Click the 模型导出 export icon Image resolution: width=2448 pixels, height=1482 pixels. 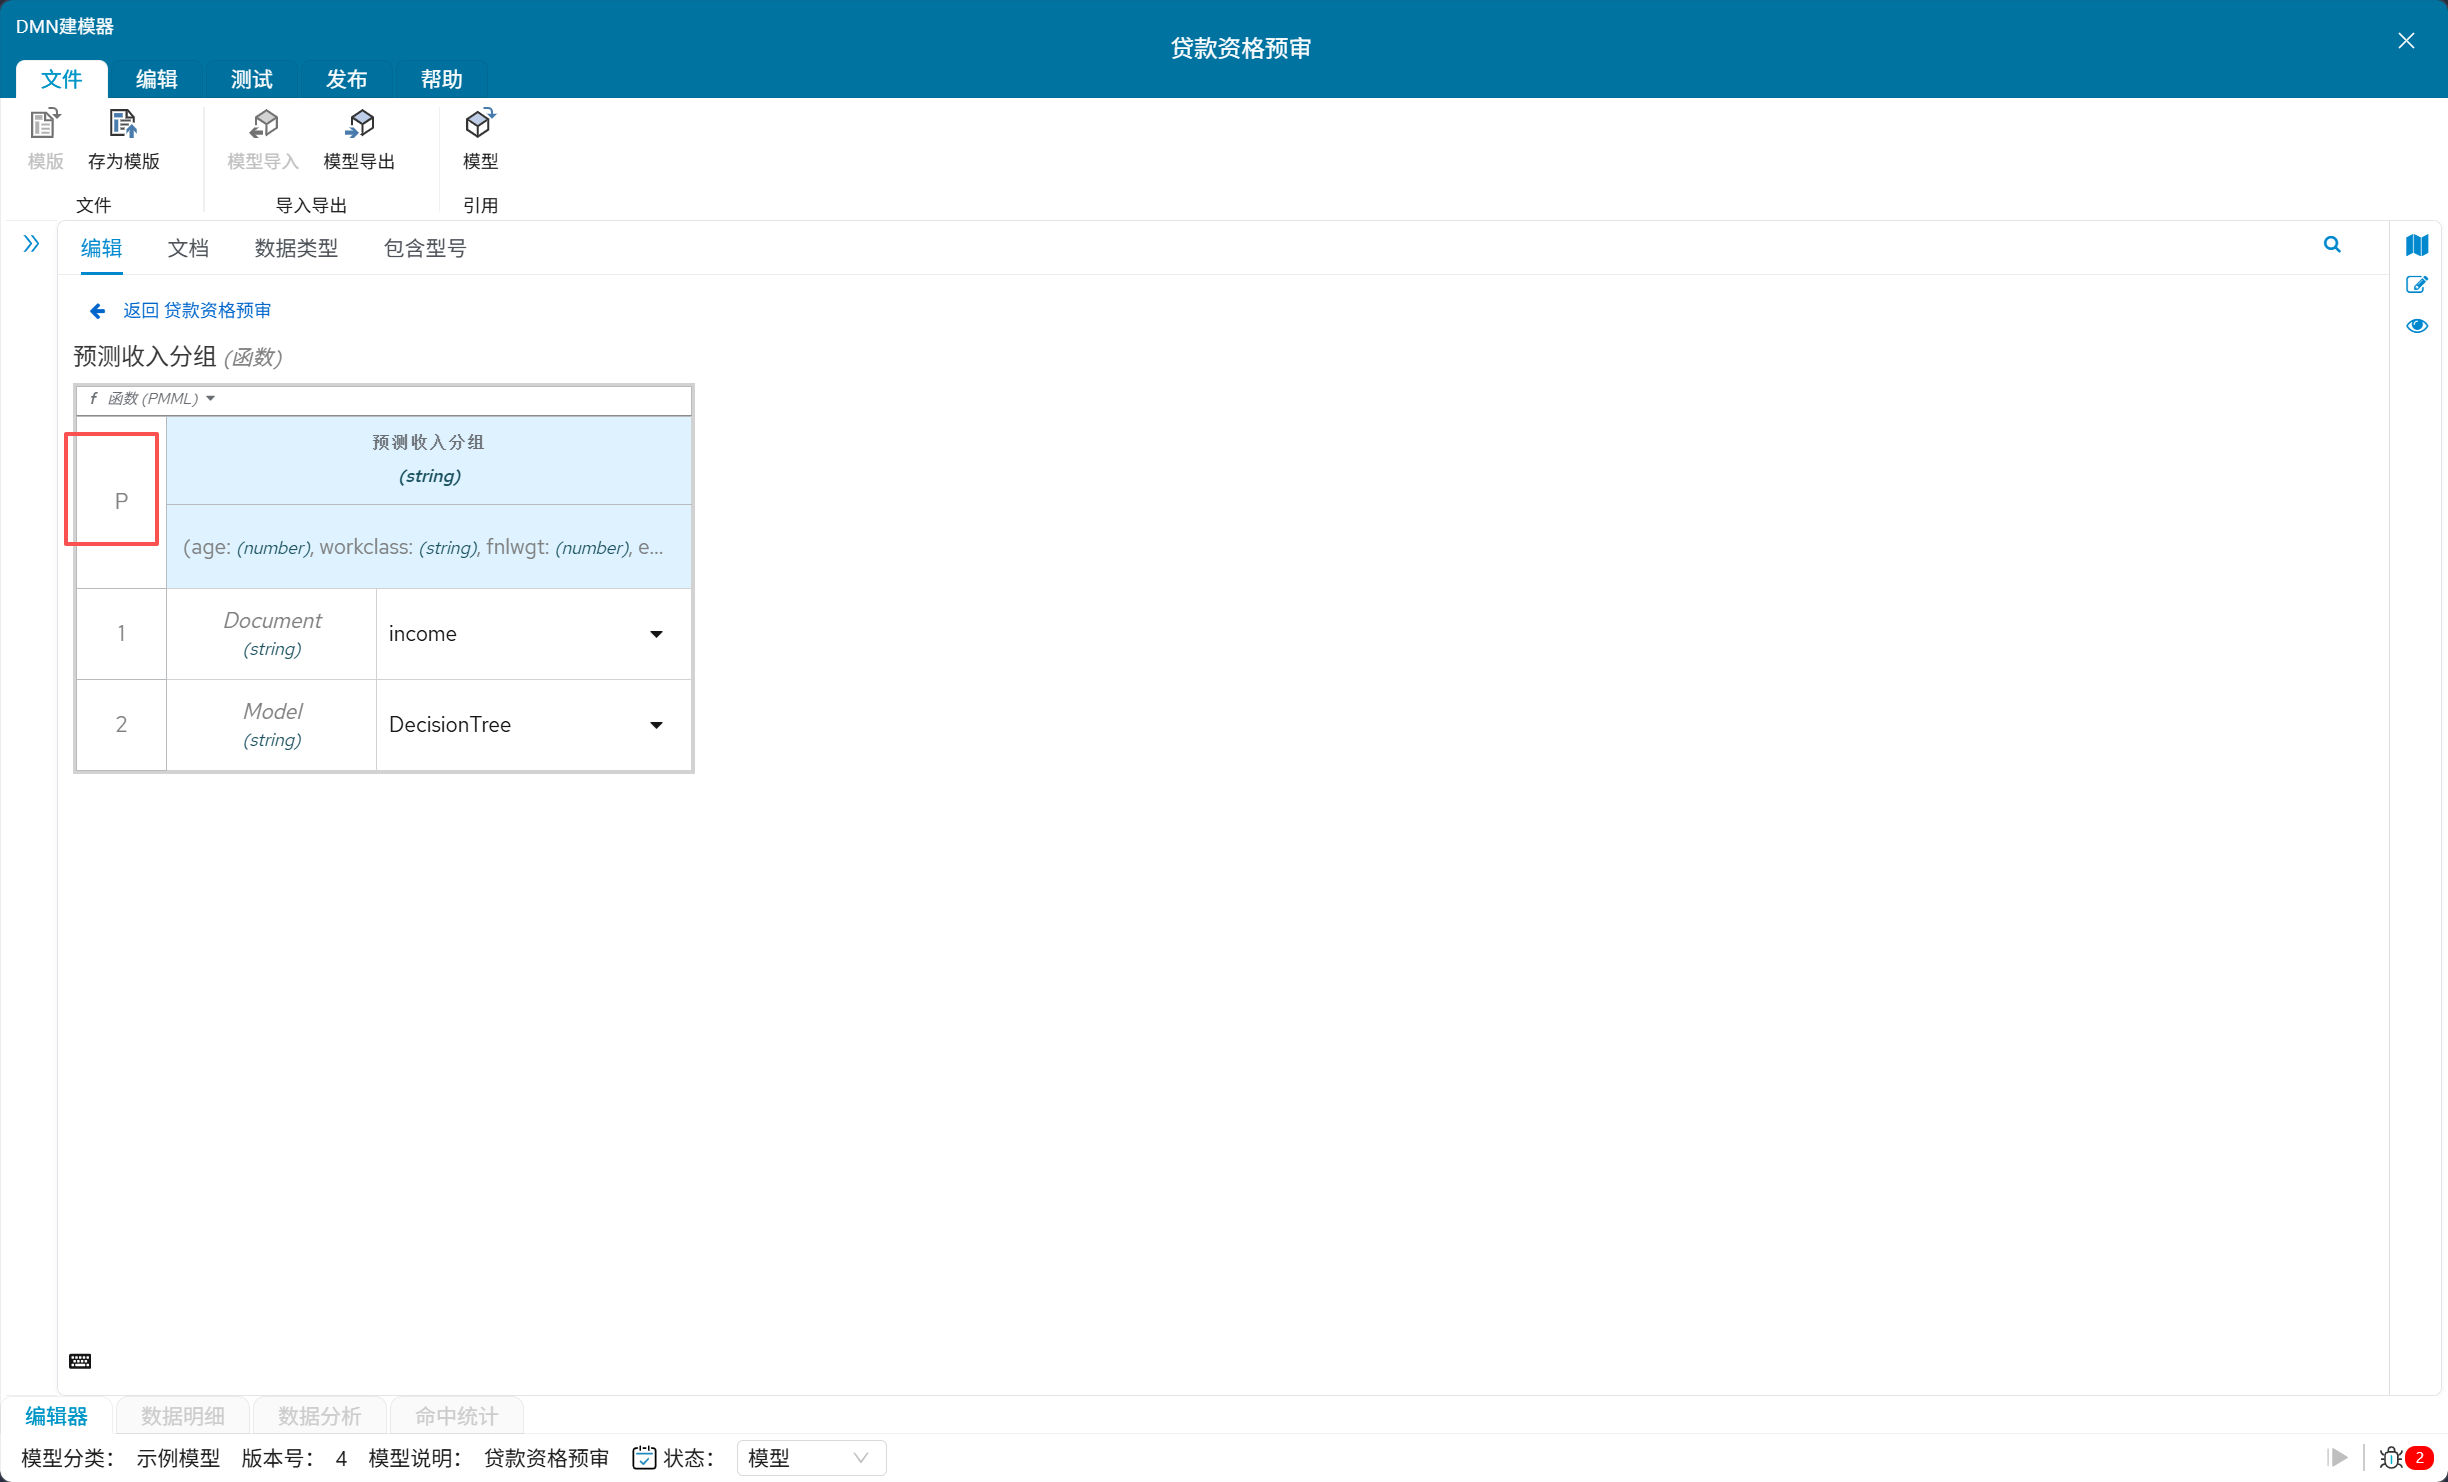[359, 125]
